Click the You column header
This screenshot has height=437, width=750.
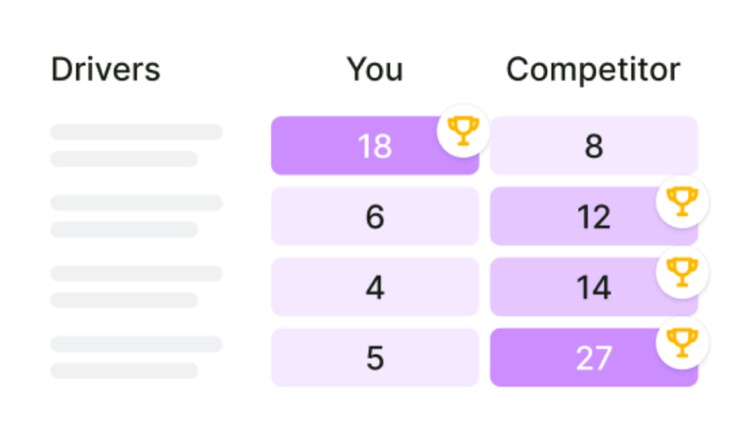point(375,69)
